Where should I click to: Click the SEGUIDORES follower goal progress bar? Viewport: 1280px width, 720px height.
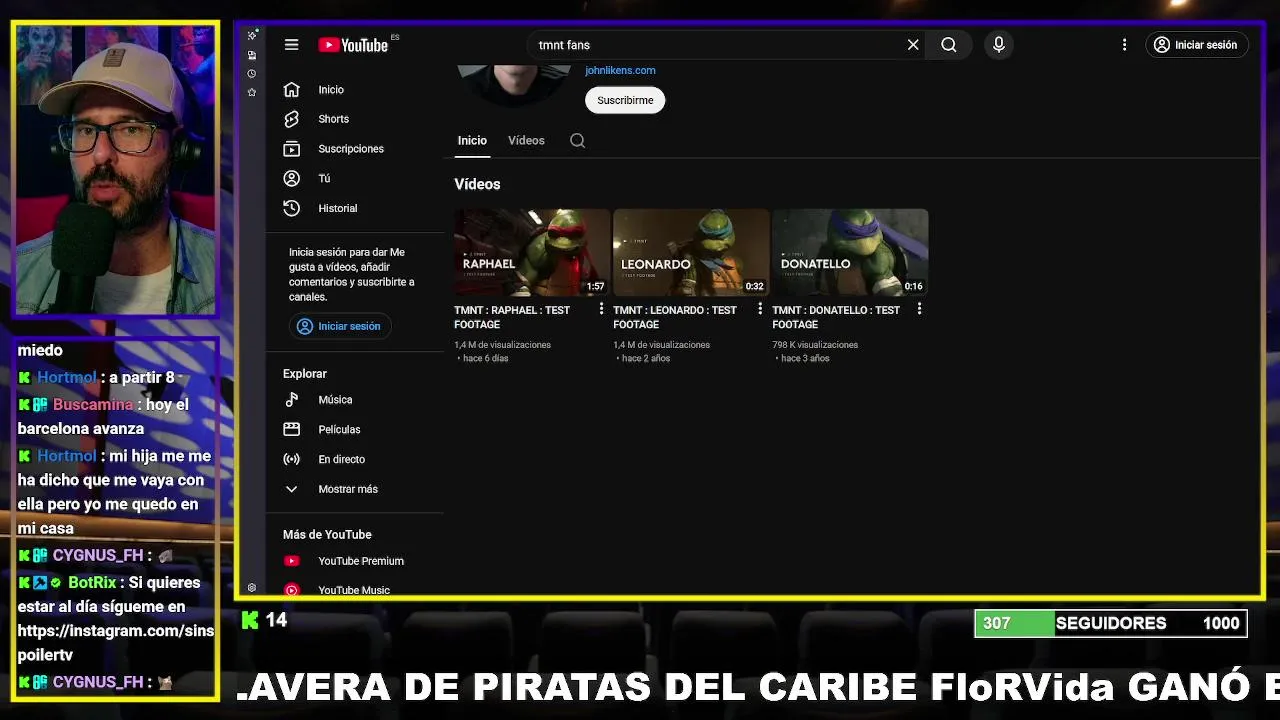tap(1111, 623)
